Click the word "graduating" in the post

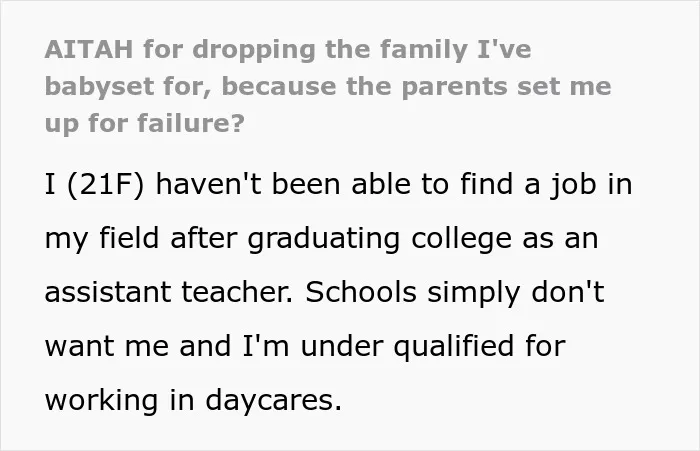(x=324, y=240)
